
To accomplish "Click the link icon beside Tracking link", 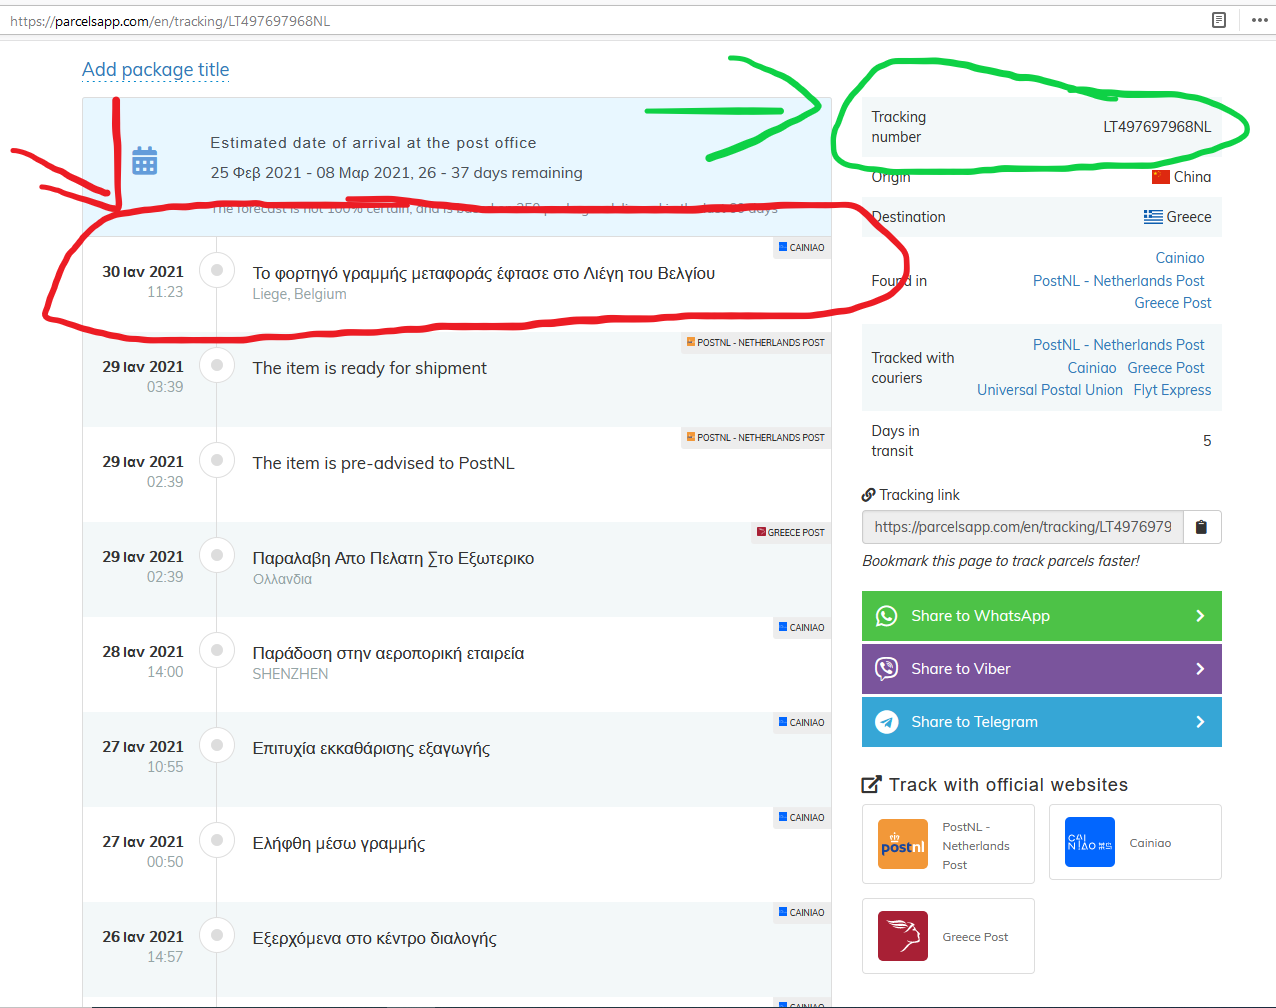I will 869,495.
